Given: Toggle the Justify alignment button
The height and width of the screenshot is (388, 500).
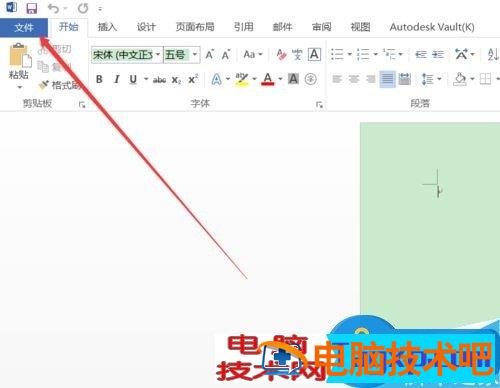Looking at the screenshot, I should tap(387, 79).
